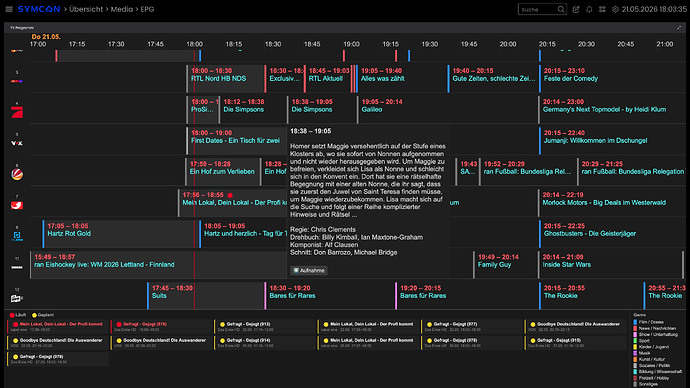Open The Rookie at 20:15
690x388 pixels.
591,296
